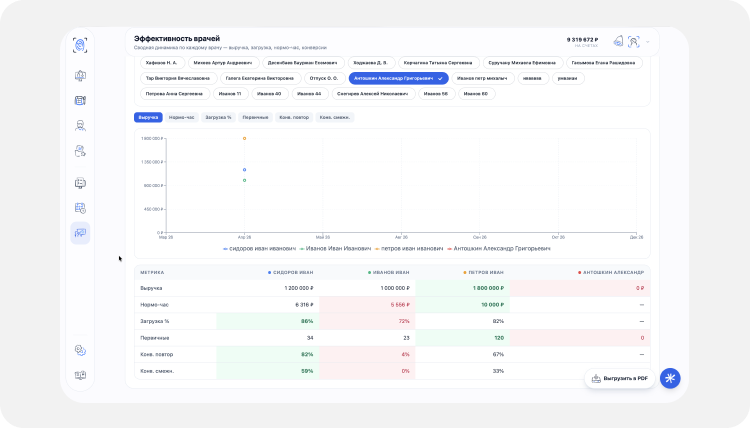Switch to the Загрузка % tab
This screenshot has height=428, width=750.
tap(218, 117)
